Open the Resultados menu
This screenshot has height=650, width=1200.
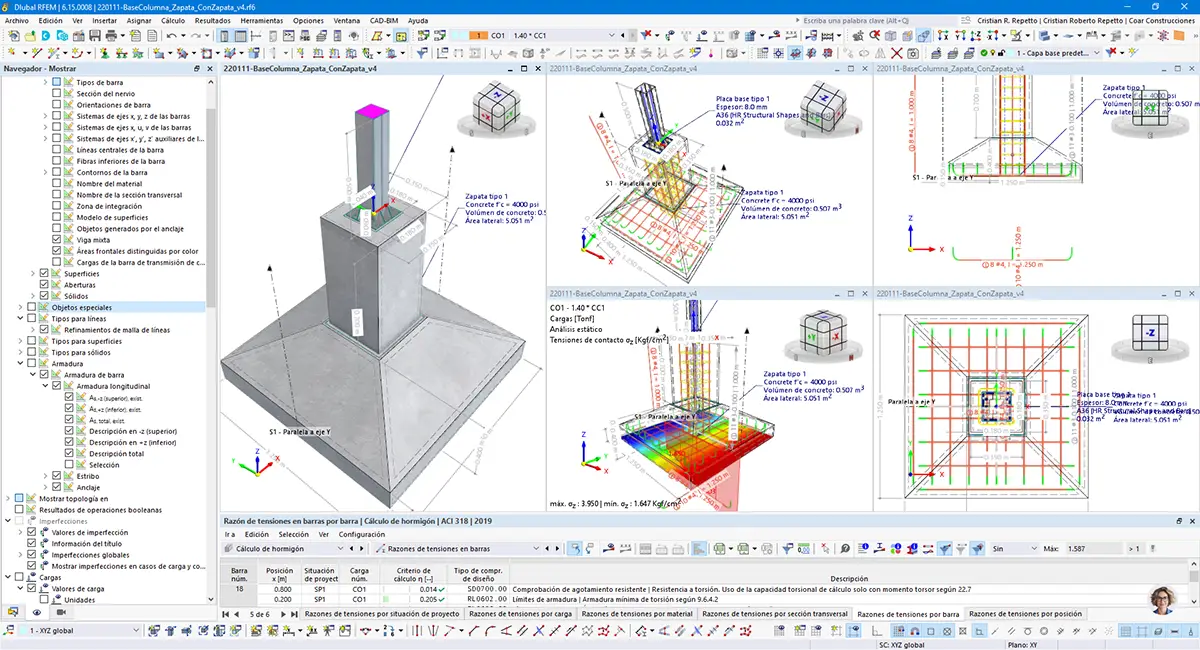pyautogui.click(x=212, y=20)
